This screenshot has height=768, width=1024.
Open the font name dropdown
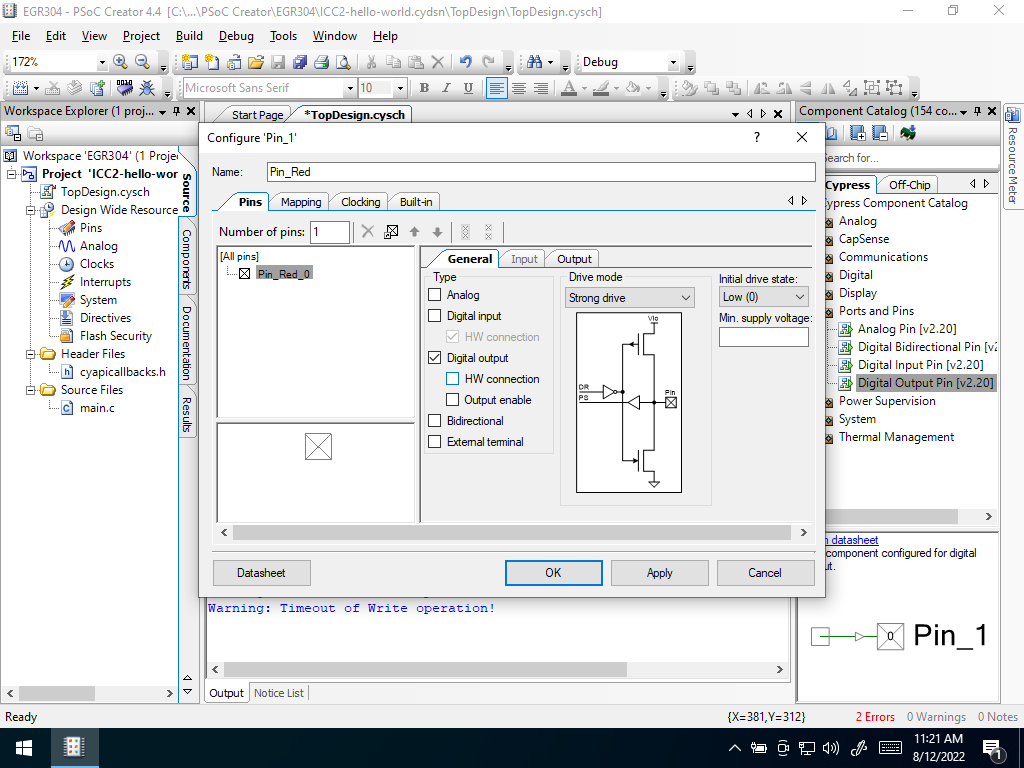(x=350, y=88)
